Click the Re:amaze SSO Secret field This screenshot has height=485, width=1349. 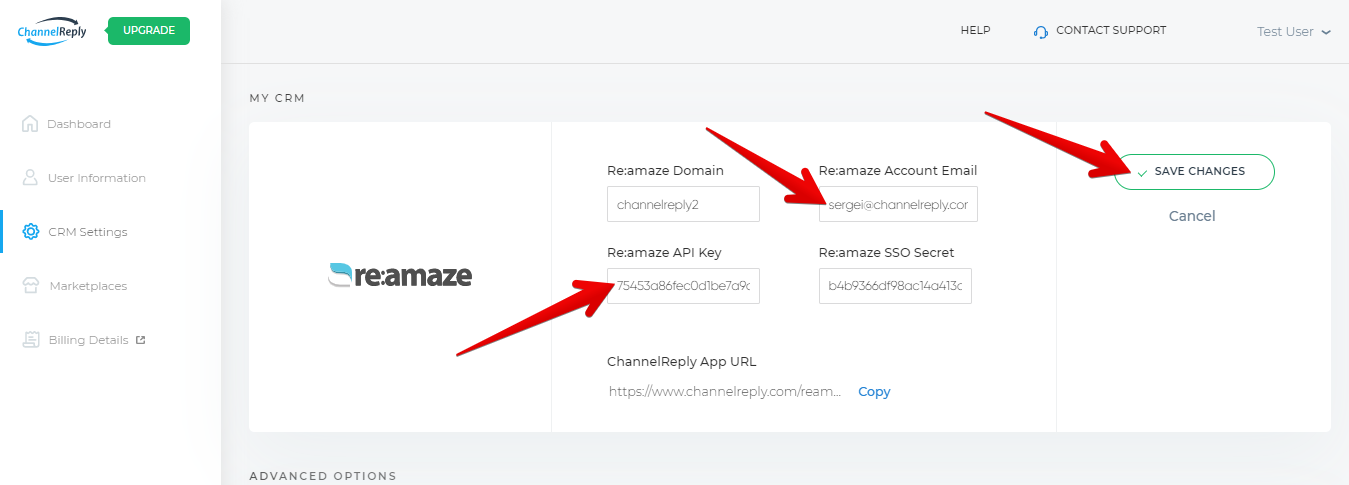point(895,286)
